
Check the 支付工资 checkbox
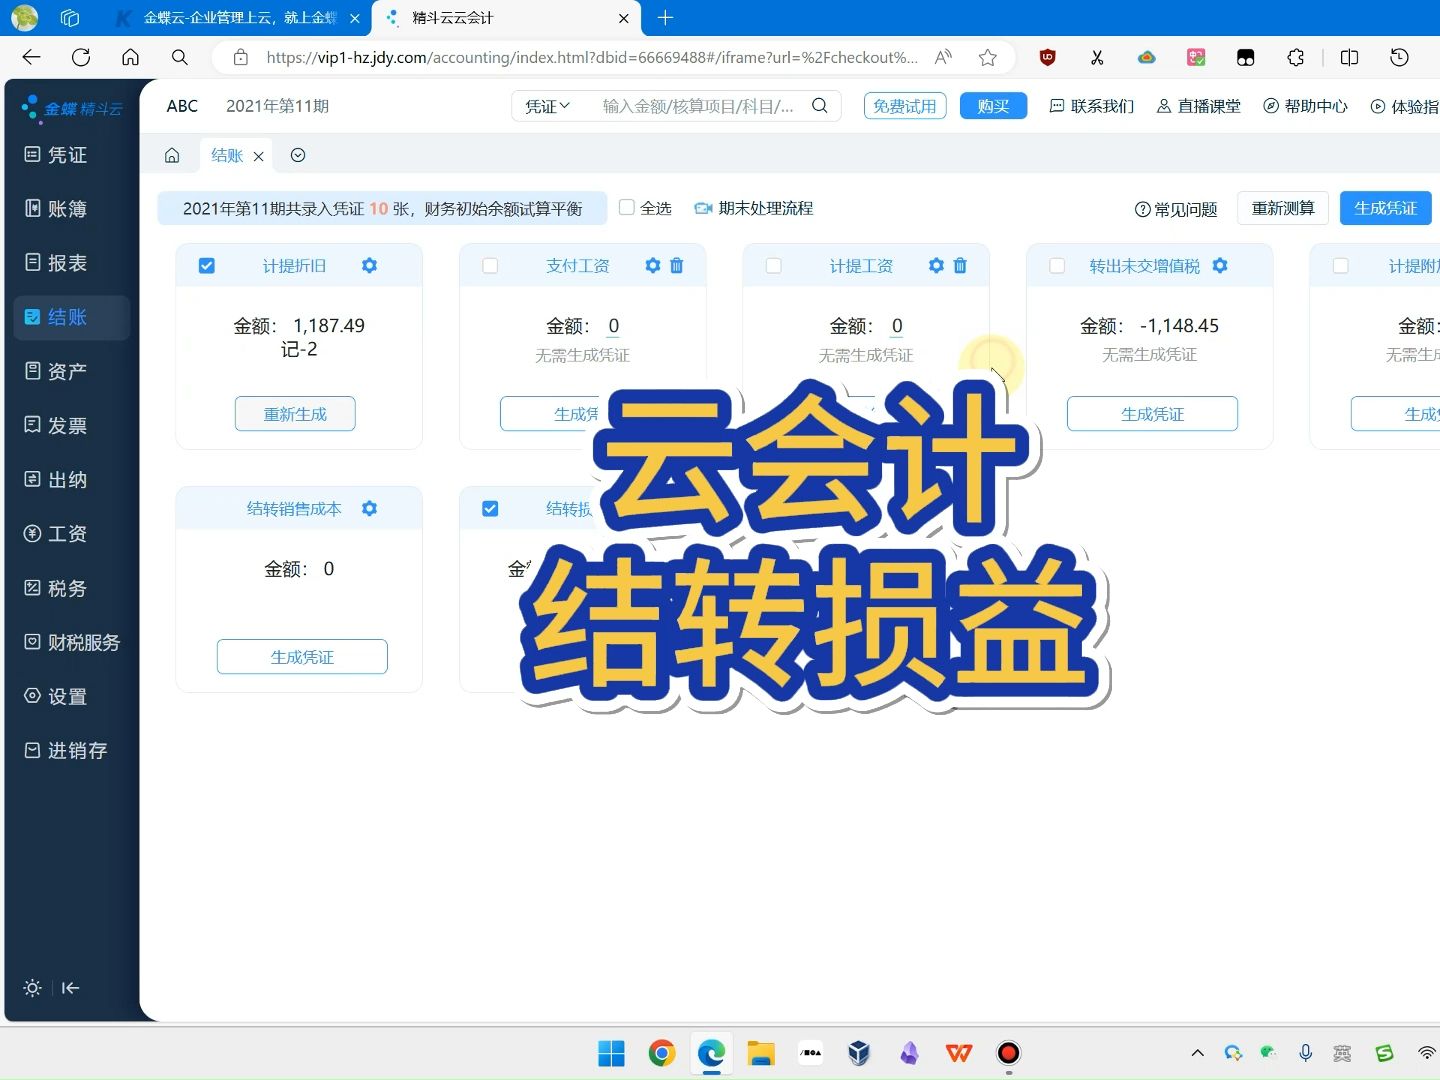(x=490, y=266)
